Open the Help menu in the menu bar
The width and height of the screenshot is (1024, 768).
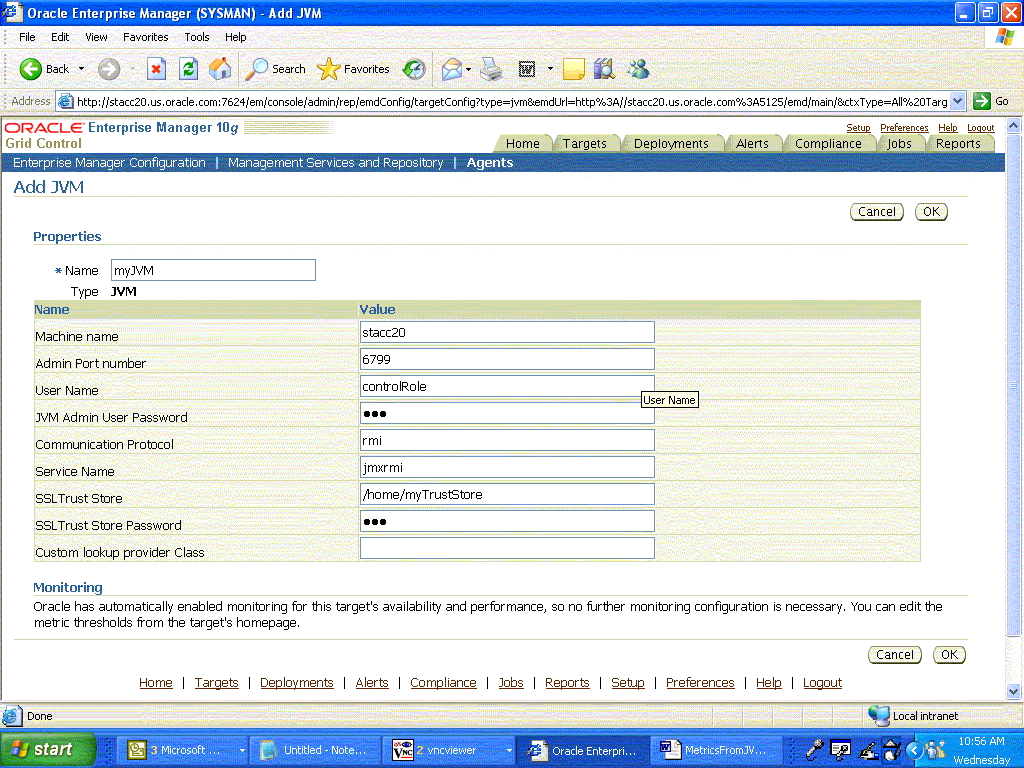(x=236, y=37)
